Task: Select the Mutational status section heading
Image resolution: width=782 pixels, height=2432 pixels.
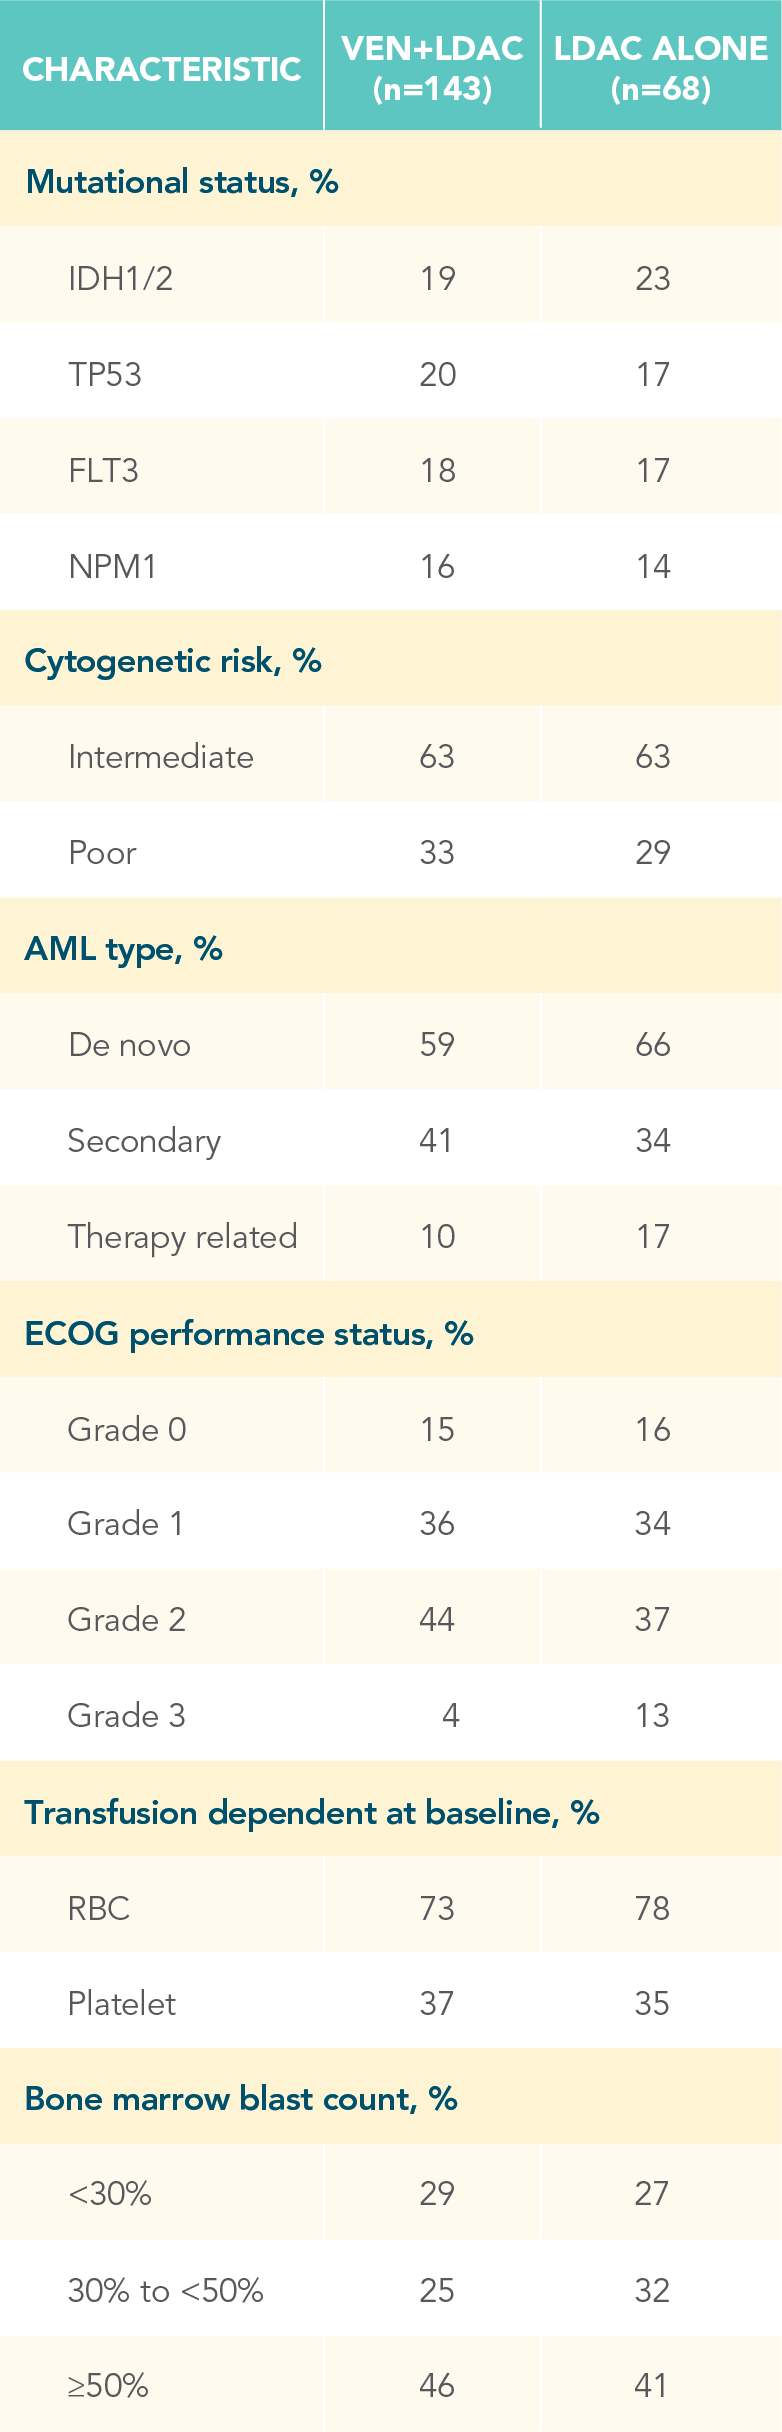Action: pos(182,182)
